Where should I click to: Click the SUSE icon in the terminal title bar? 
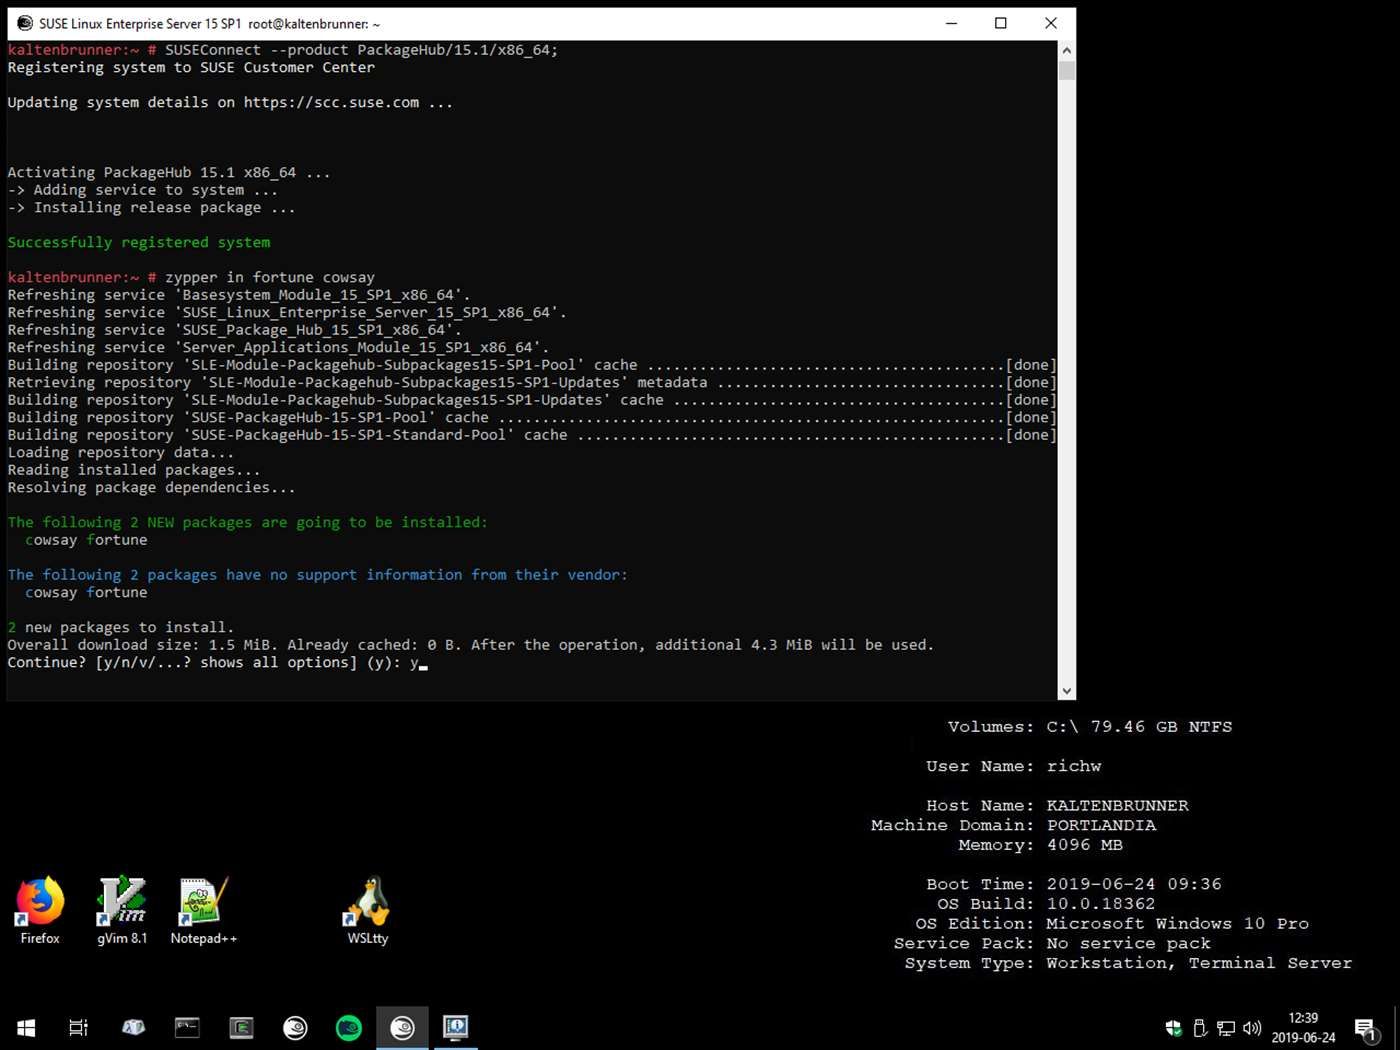25,23
